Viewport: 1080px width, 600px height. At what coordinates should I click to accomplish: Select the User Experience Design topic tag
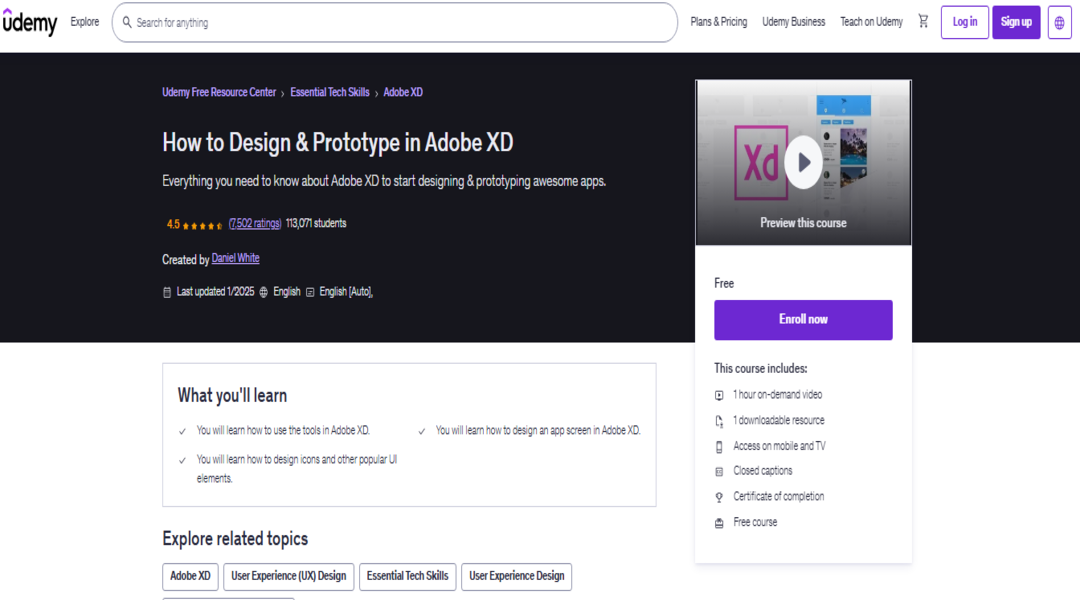pos(517,577)
